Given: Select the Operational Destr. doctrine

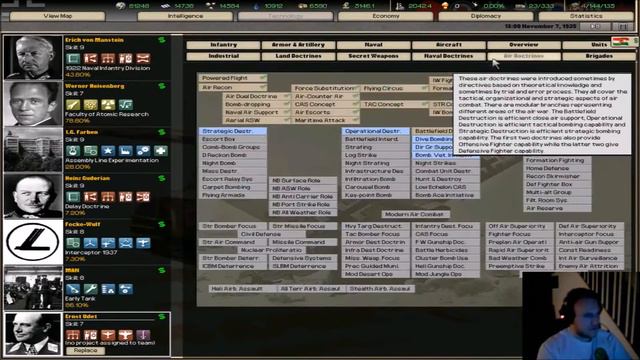Looking at the screenshot, I should 376,131.
